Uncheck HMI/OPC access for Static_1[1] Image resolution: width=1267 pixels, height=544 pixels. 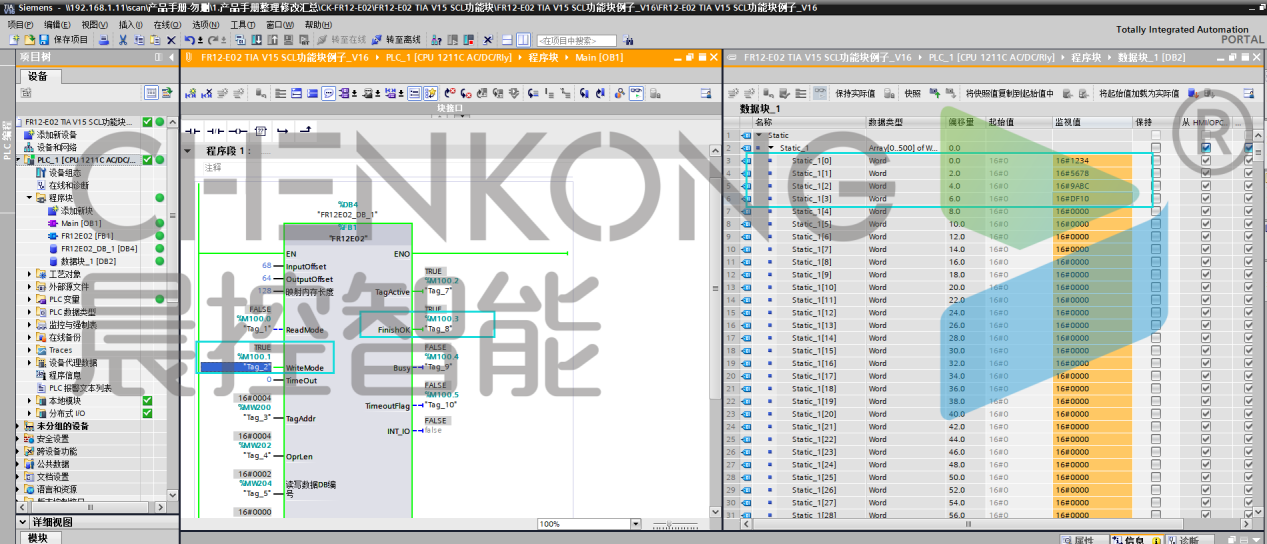(x=1205, y=173)
